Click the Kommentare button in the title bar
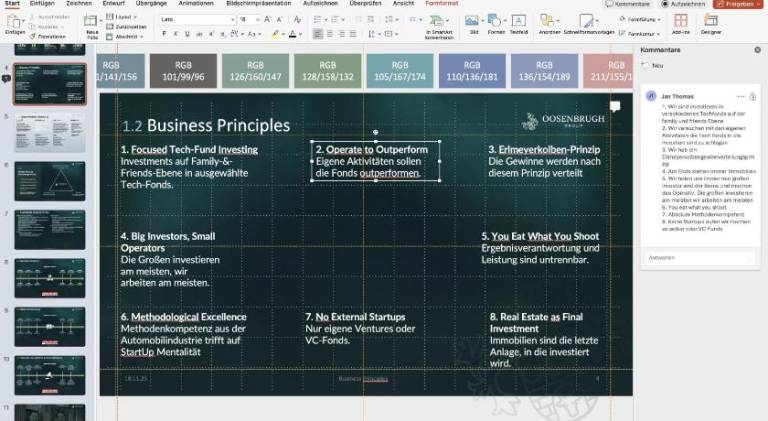 627,4
